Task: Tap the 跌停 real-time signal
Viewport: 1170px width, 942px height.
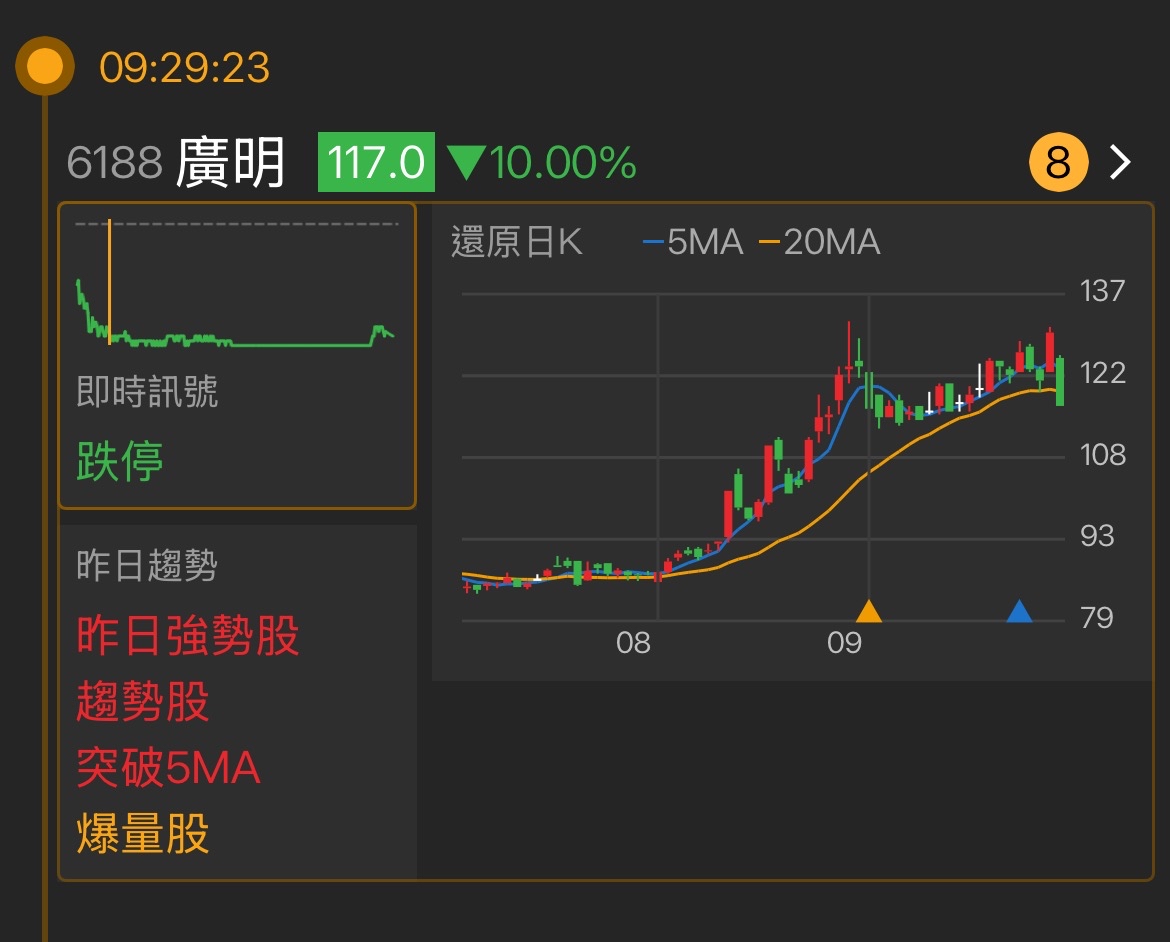Action: coord(120,461)
